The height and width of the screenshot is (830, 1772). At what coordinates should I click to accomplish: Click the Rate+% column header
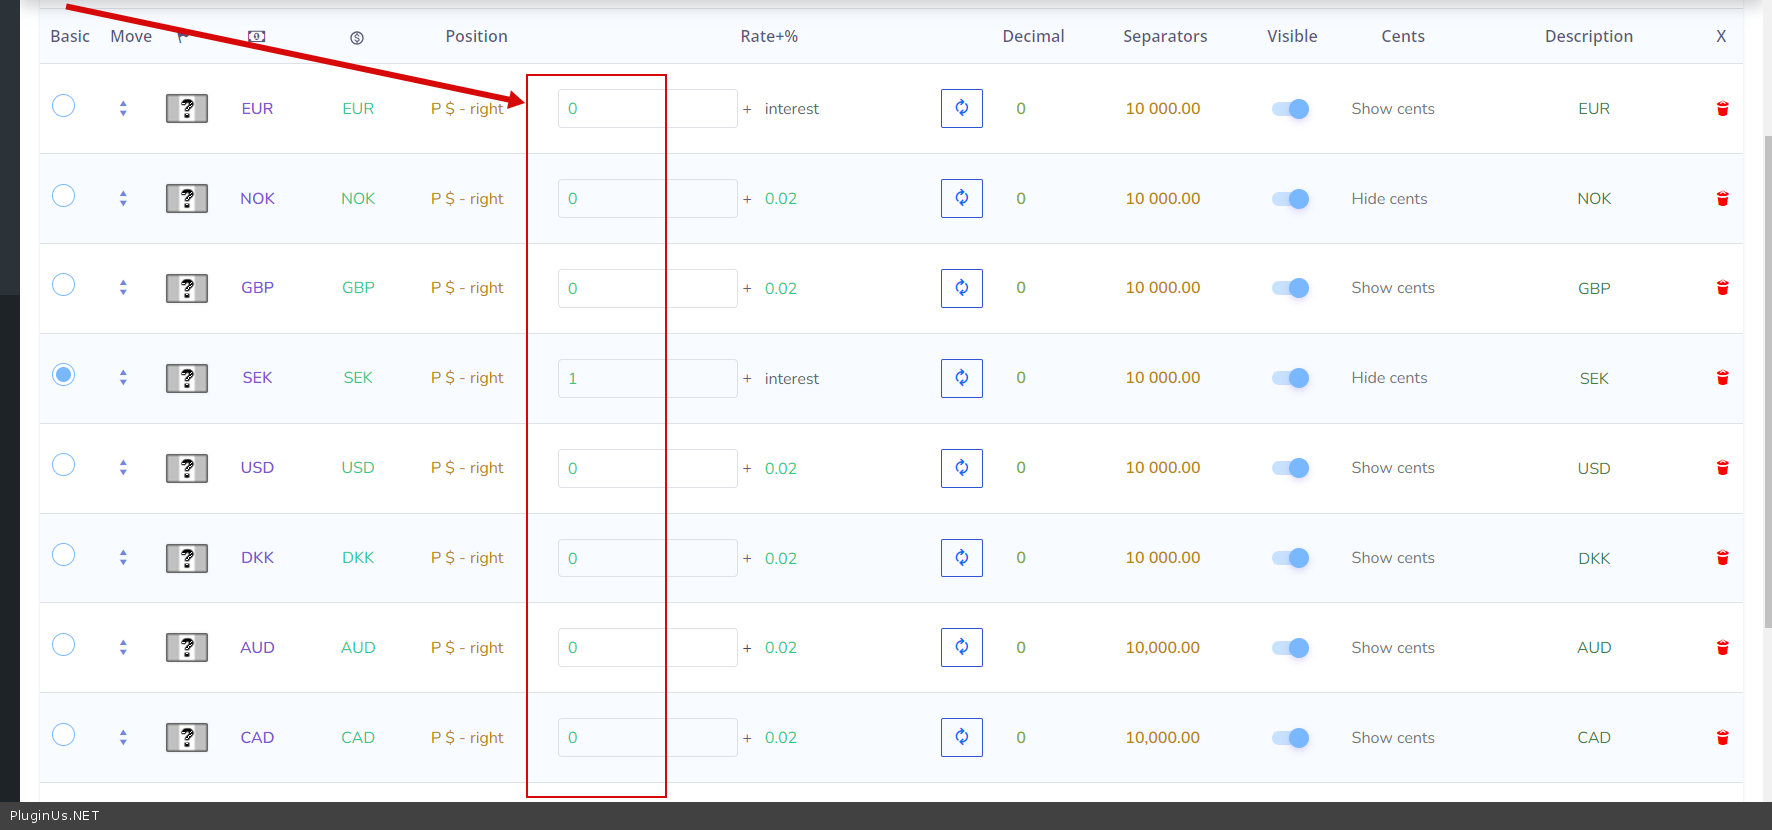[768, 36]
